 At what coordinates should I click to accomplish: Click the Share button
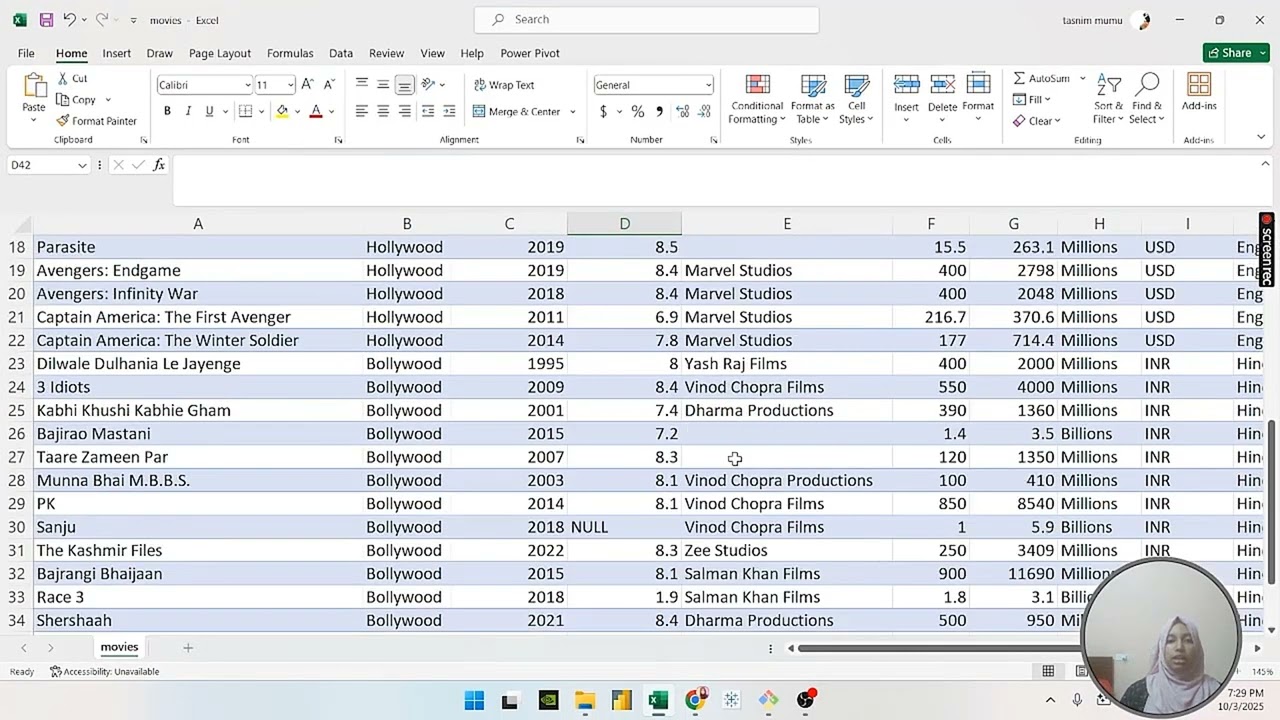pos(1236,53)
